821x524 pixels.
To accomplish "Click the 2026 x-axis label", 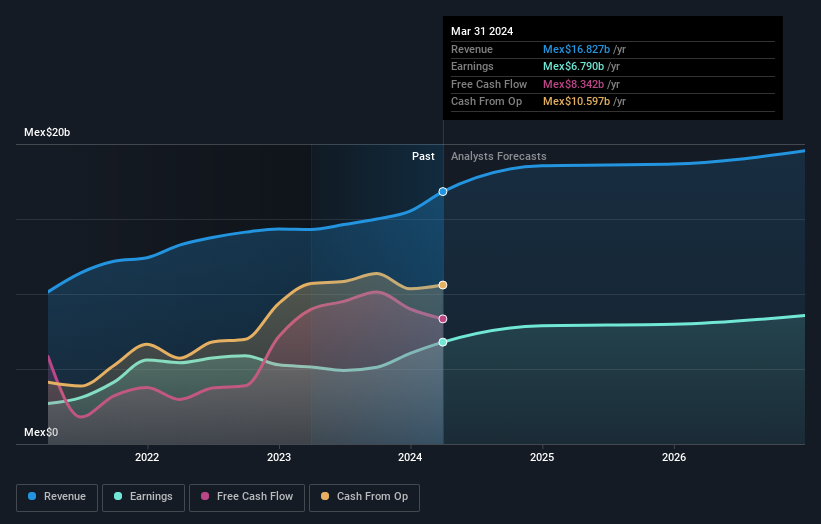I will tap(674, 457).
